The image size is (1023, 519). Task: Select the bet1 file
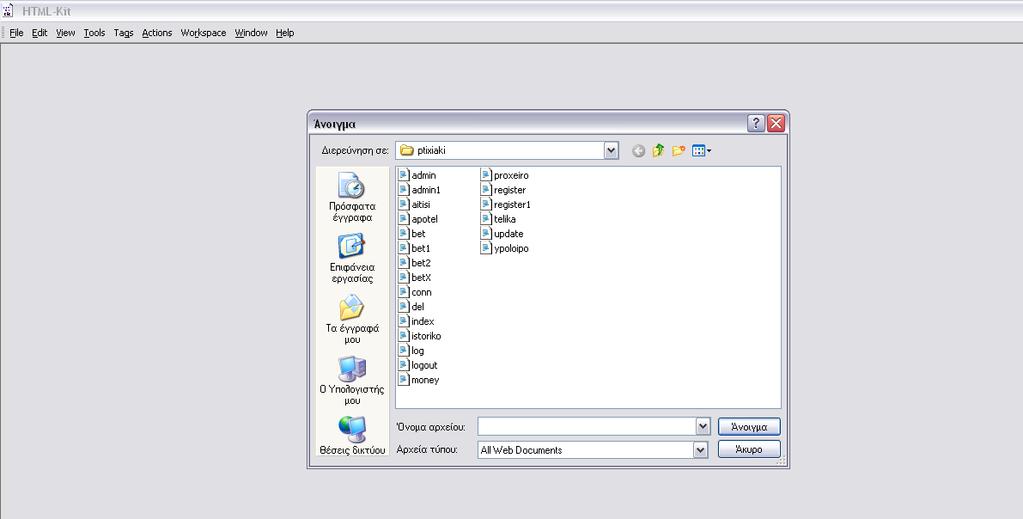pos(414,248)
